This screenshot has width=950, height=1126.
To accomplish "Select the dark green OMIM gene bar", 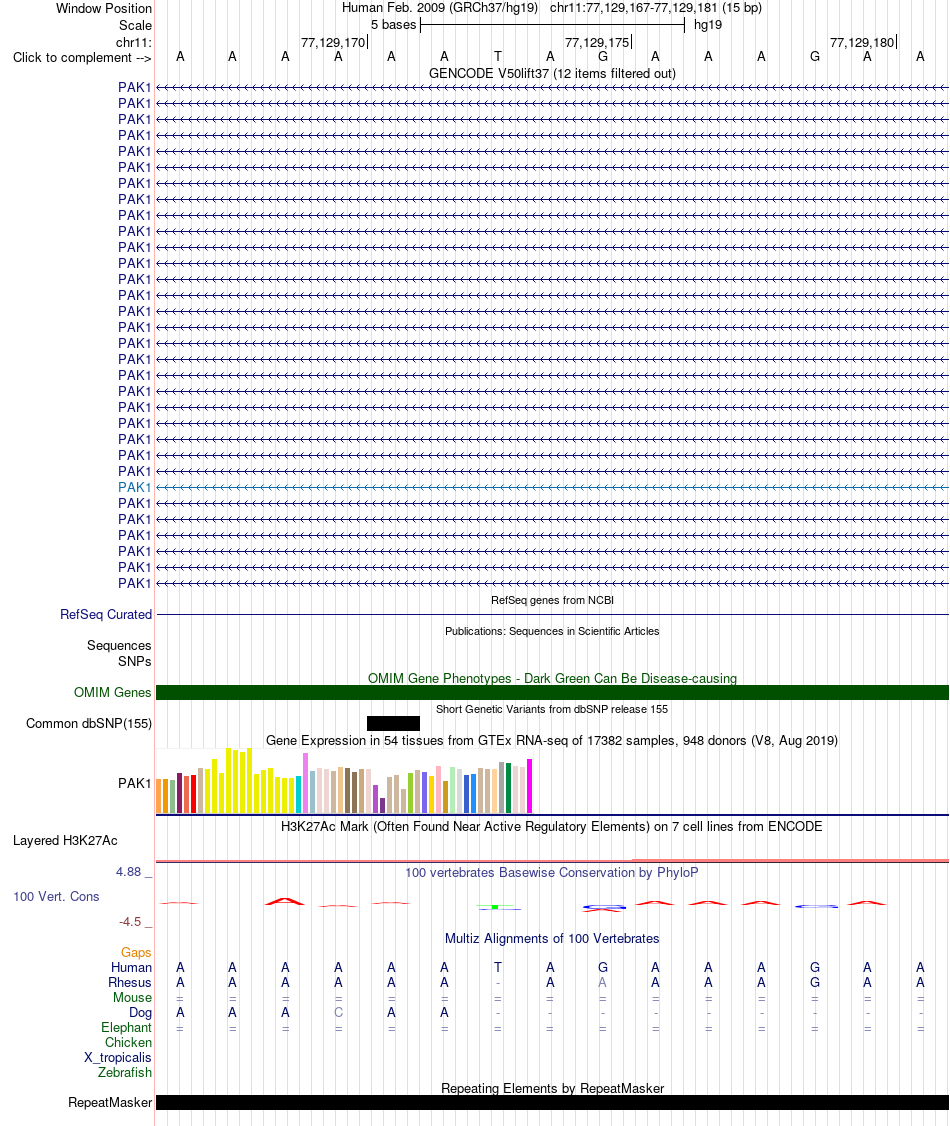I will click(552, 692).
